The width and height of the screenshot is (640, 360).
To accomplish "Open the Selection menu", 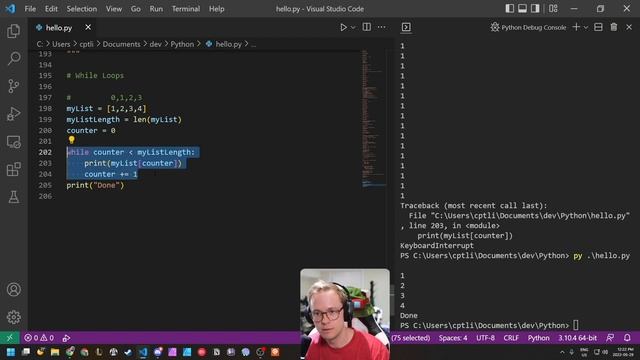I will [82, 9].
